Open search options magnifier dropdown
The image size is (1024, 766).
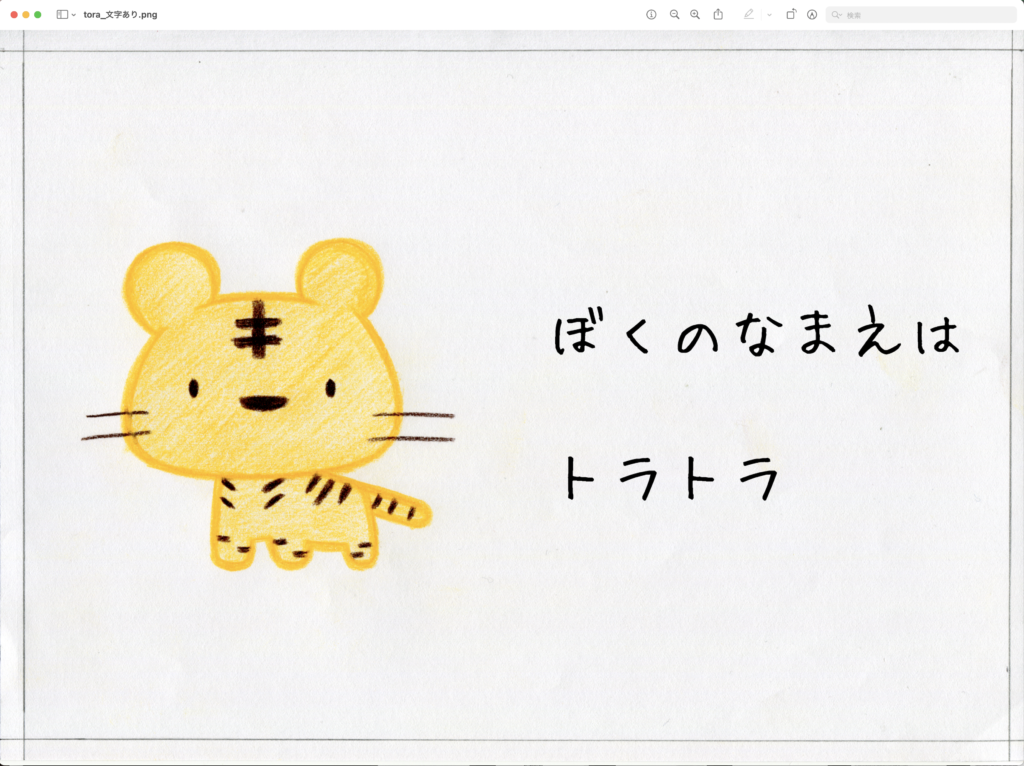837,15
